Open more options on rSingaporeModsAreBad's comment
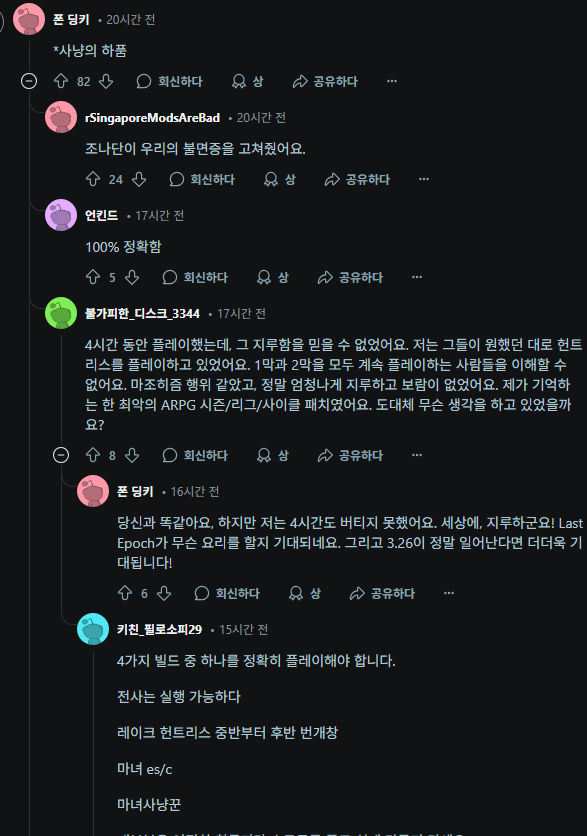Viewport: 587px width, 836px height. (424, 179)
